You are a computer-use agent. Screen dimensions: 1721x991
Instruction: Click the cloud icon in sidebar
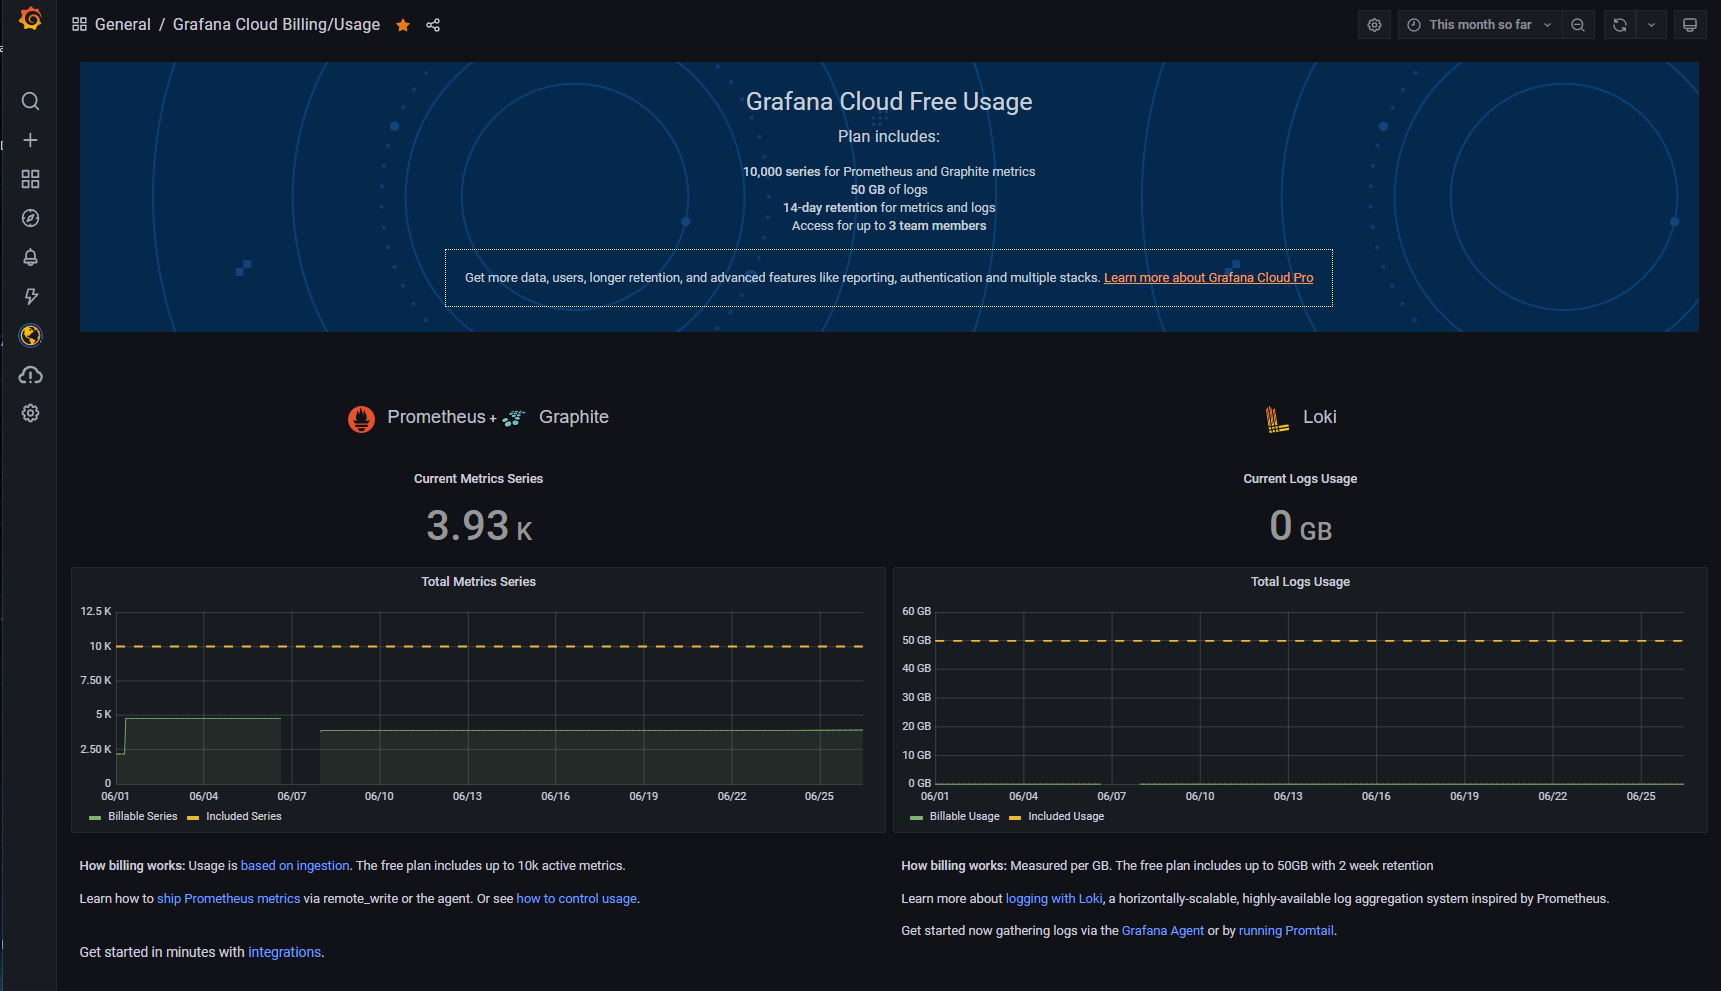(30, 375)
